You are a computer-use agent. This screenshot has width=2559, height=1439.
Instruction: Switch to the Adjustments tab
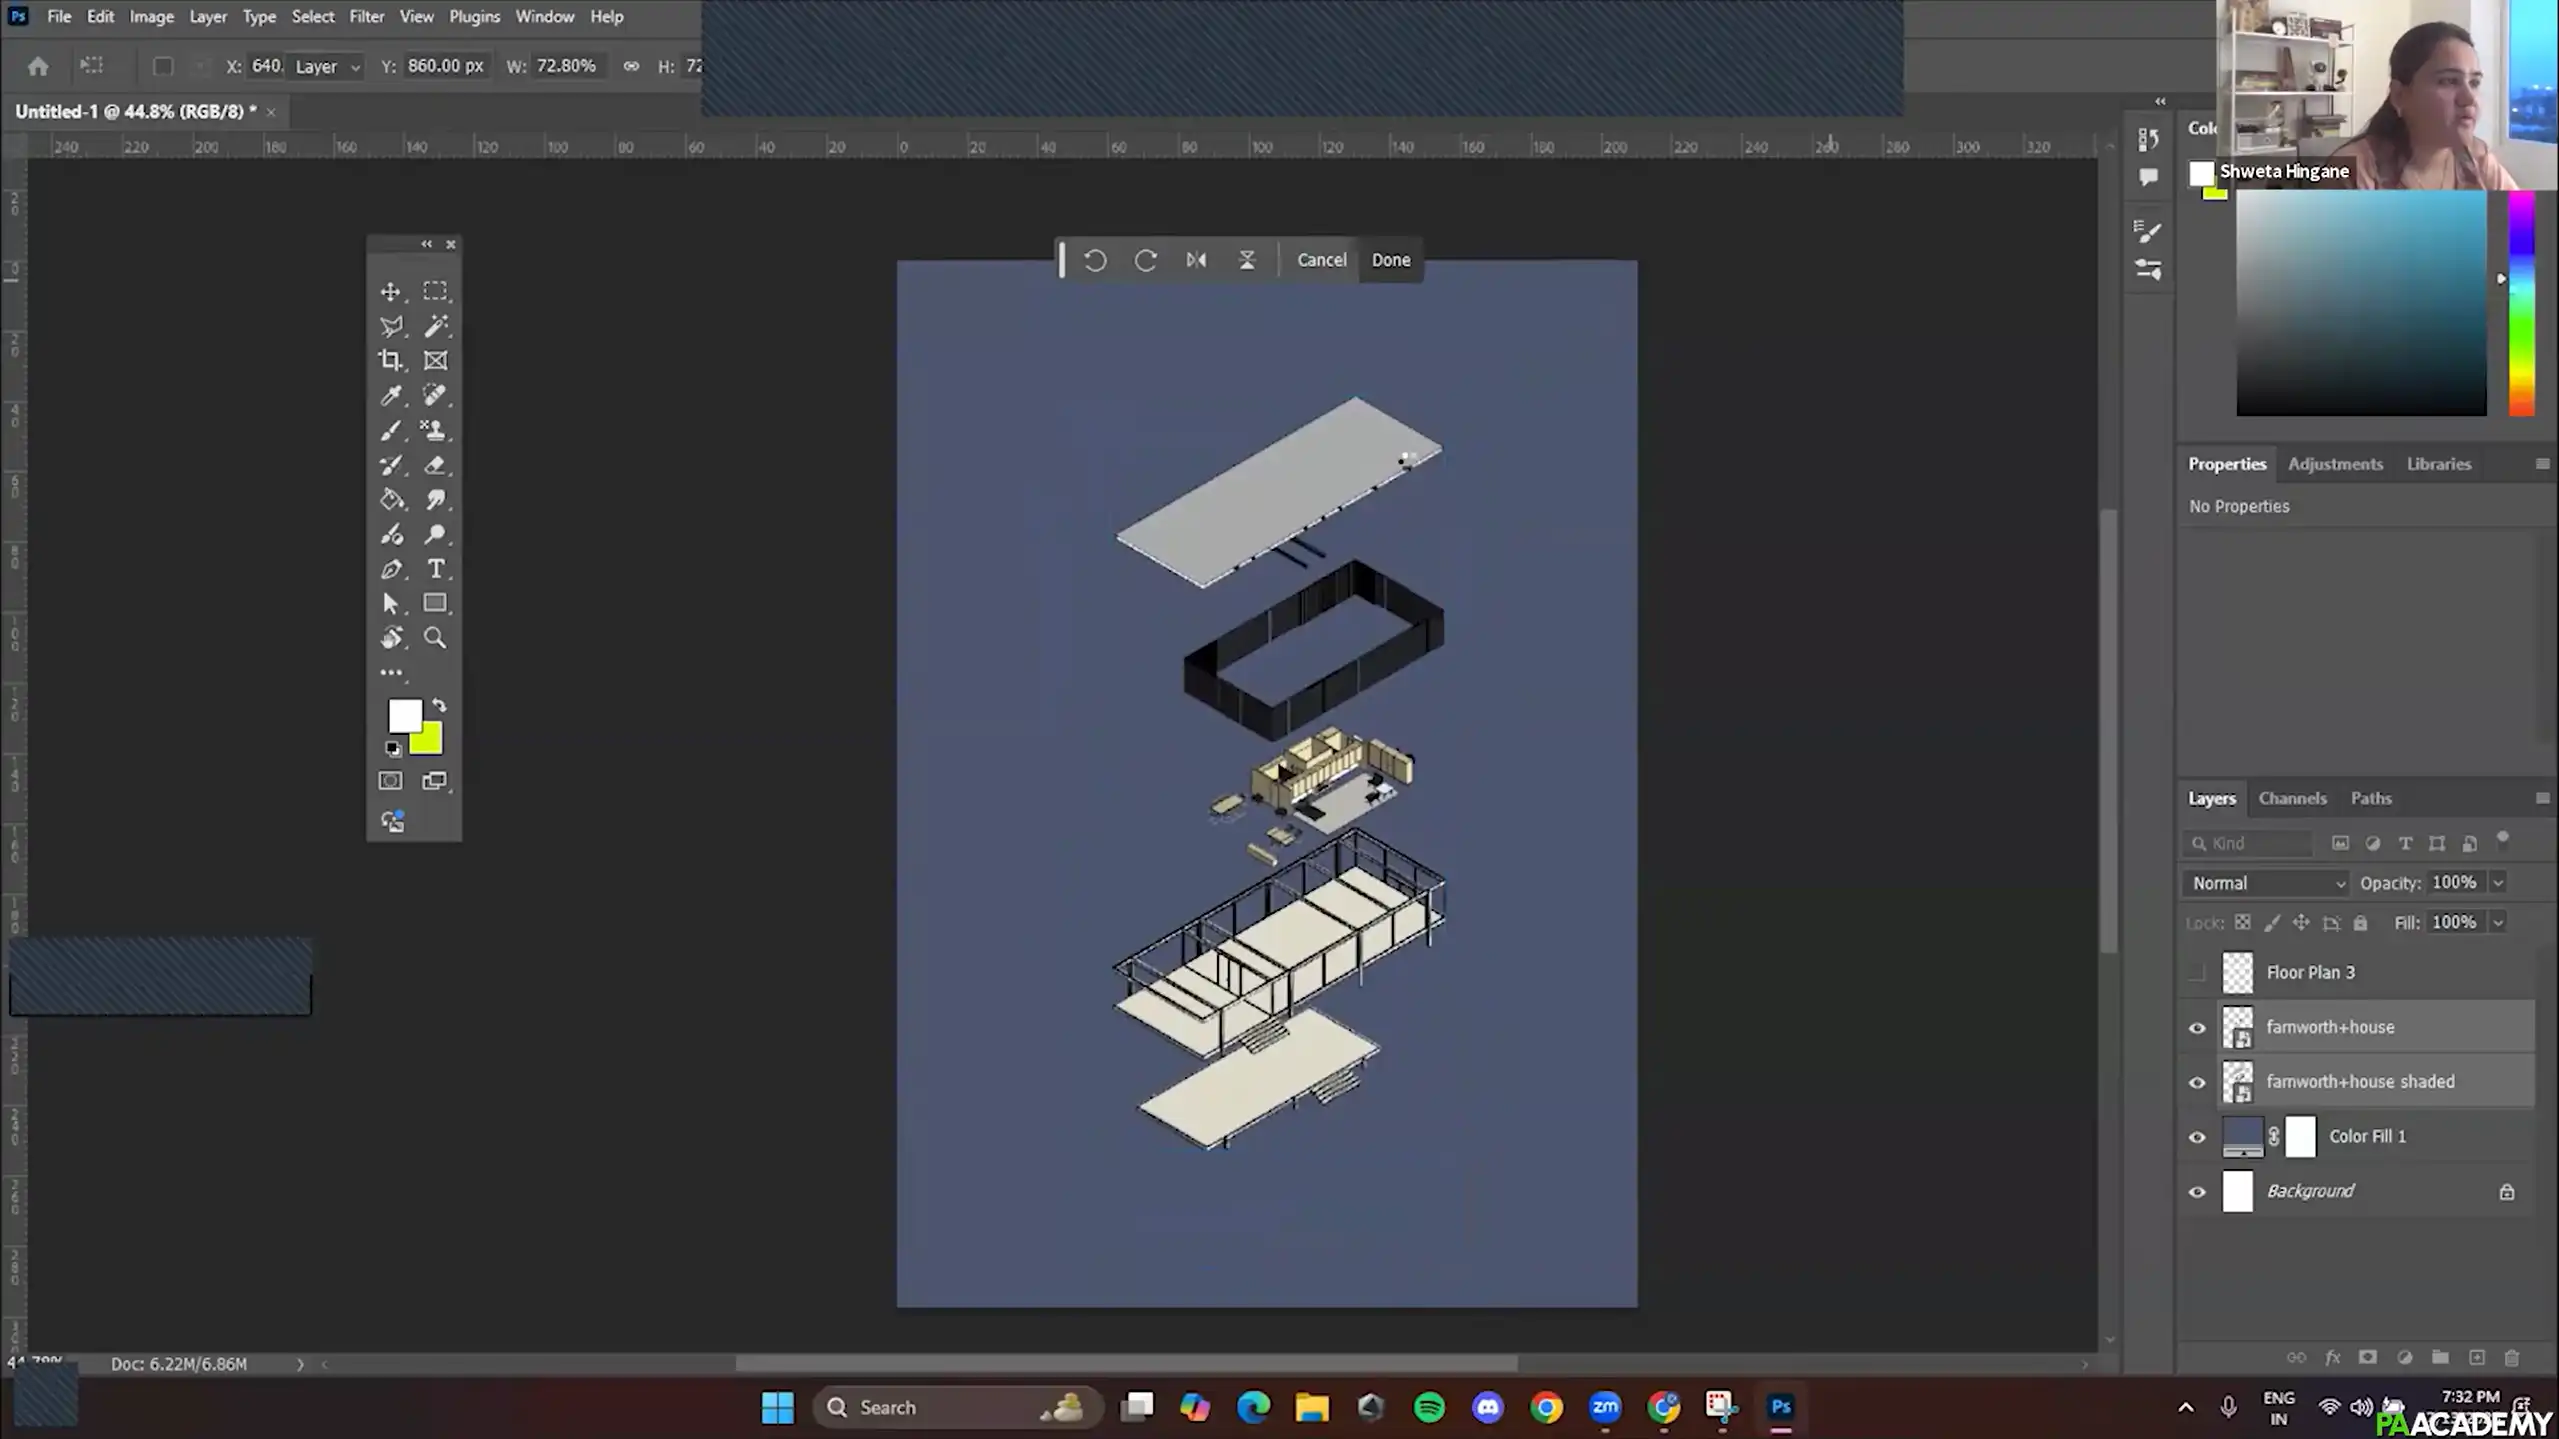click(2335, 464)
